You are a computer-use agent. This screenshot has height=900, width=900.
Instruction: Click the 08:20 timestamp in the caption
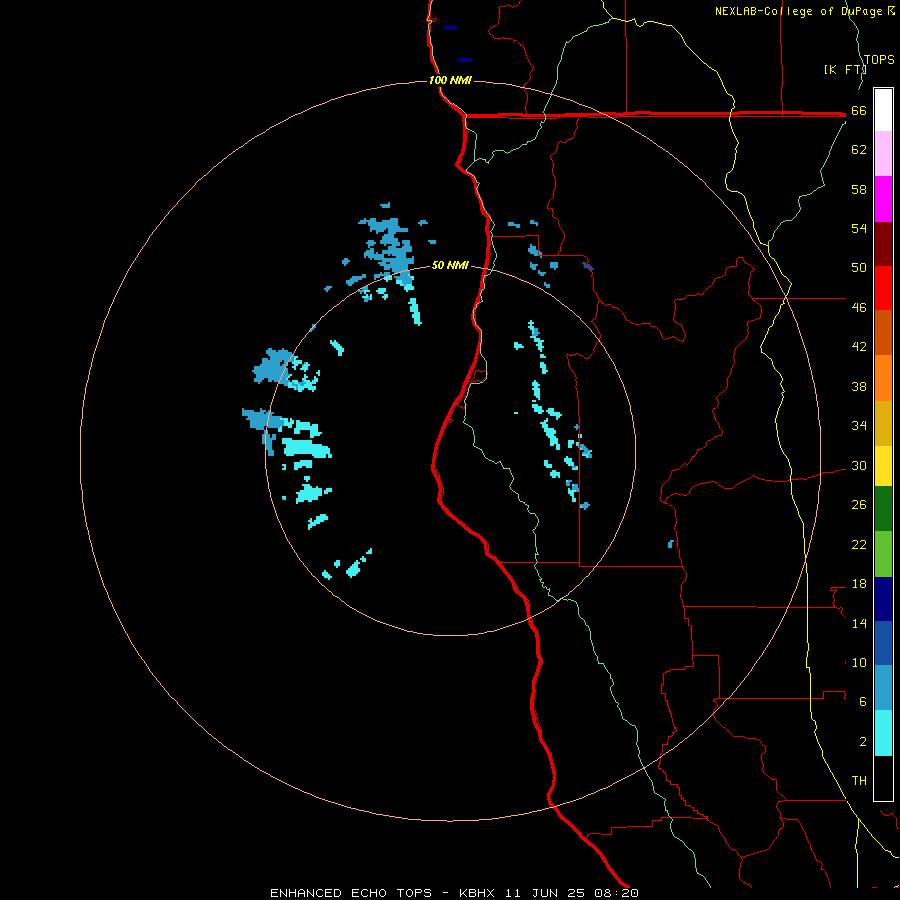tap(614, 893)
